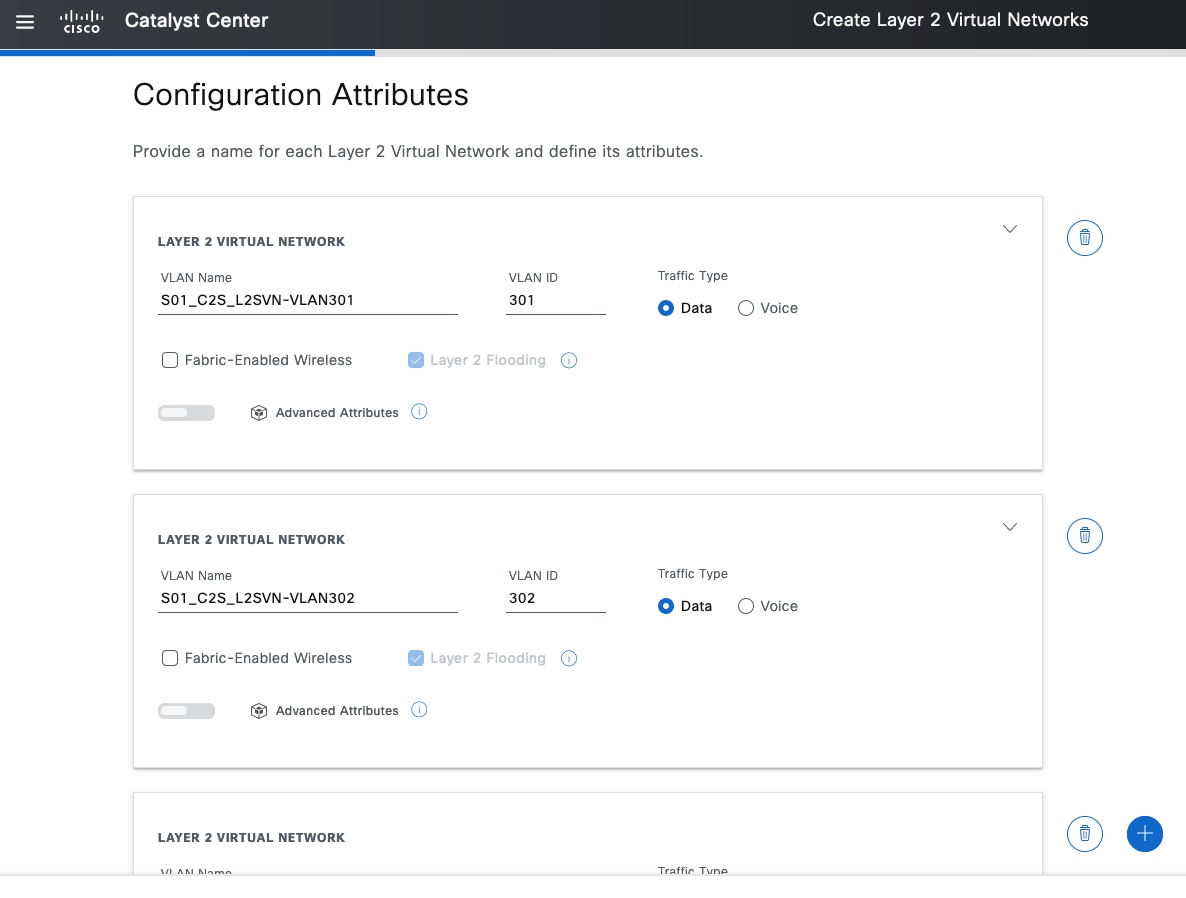
Task: Collapse the first Layer 2 Virtual Network card
Action: pyautogui.click(x=1010, y=229)
